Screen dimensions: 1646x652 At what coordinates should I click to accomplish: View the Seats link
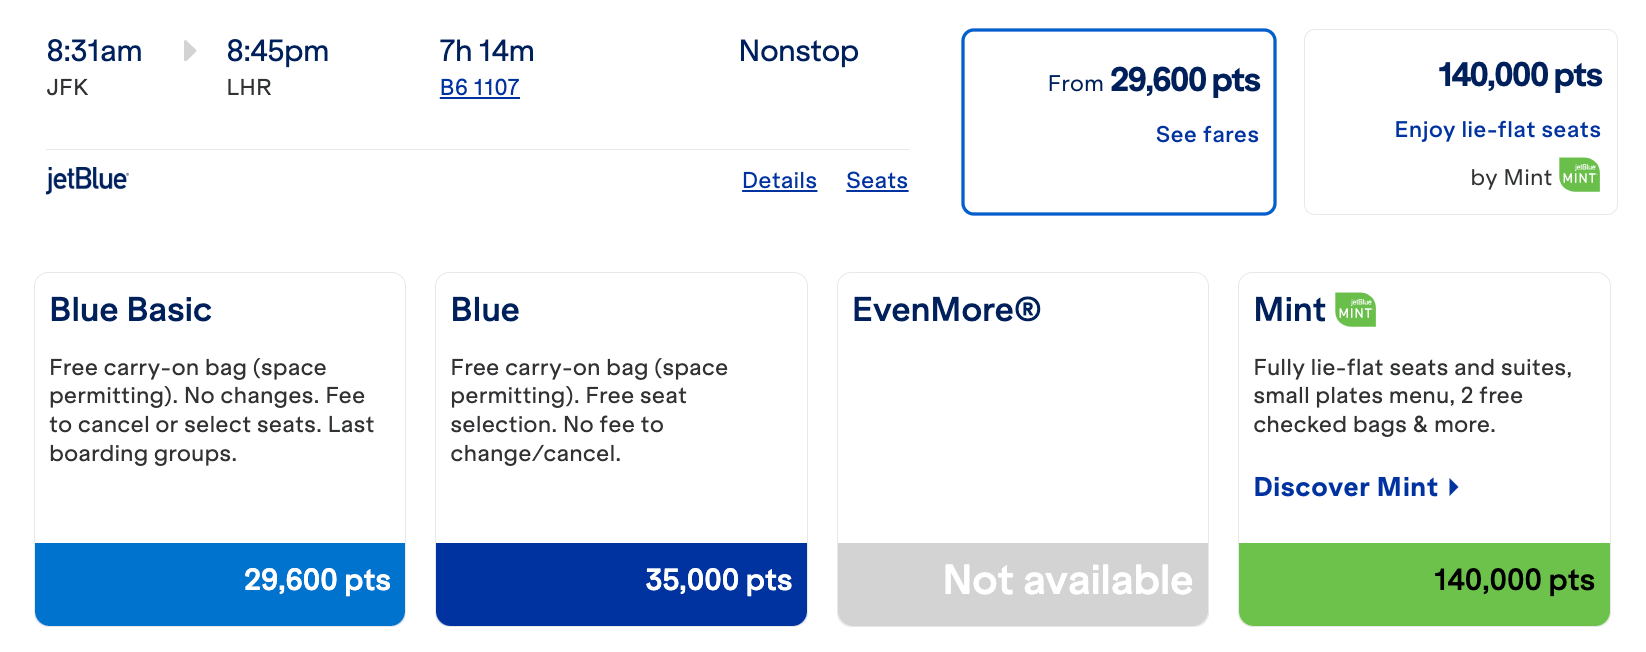(876, 181)
